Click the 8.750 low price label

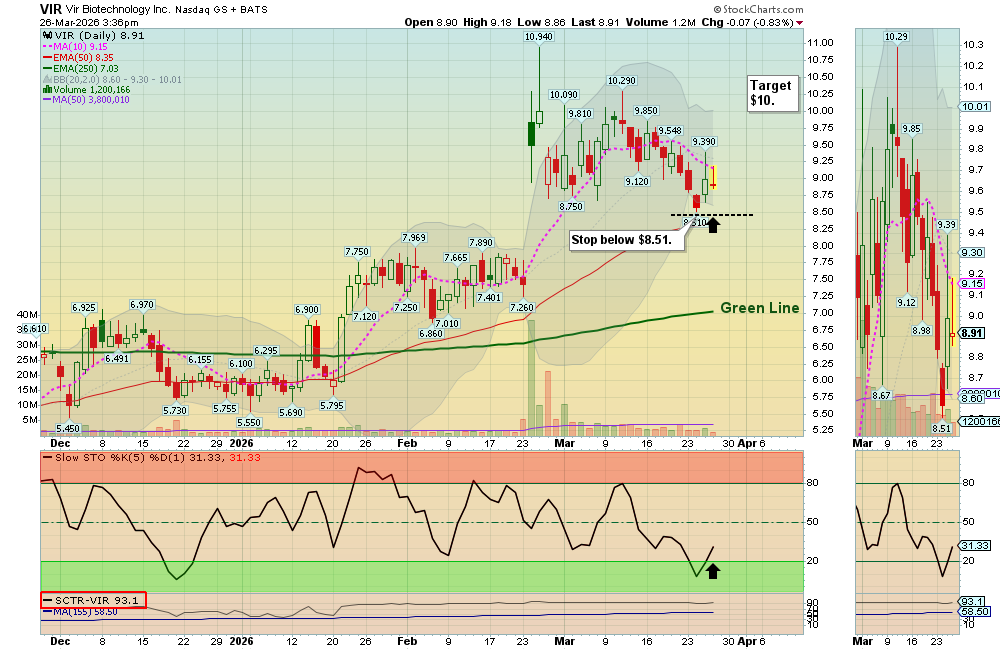click(571, 207)
